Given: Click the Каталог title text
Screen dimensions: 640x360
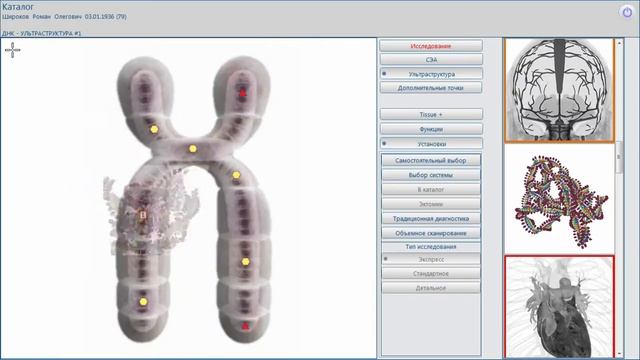Looking at the screenshot, I should click(18, 7).
